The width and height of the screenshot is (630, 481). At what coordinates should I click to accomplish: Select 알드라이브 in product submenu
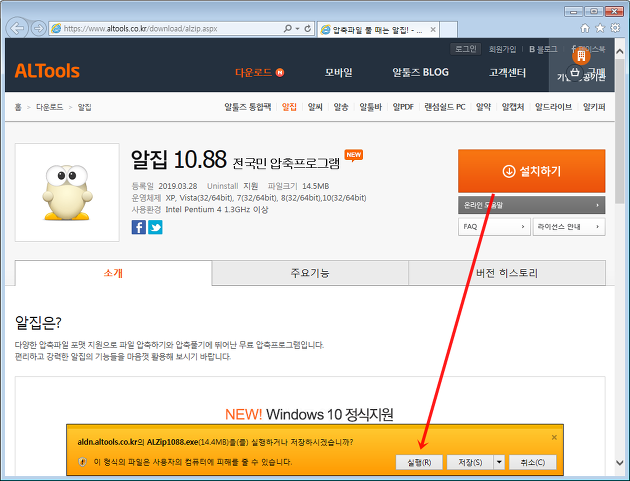554,107
